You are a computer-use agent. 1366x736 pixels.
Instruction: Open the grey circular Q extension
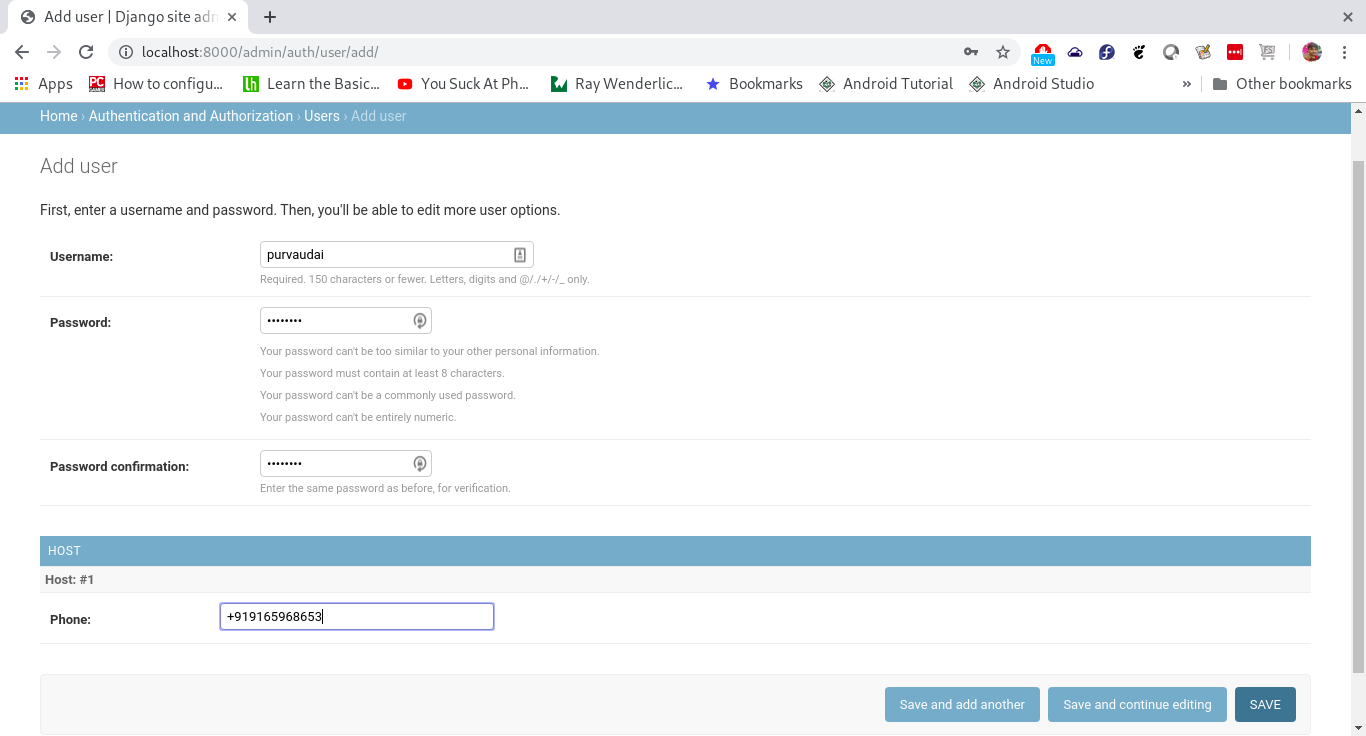tap(1171, 52)
